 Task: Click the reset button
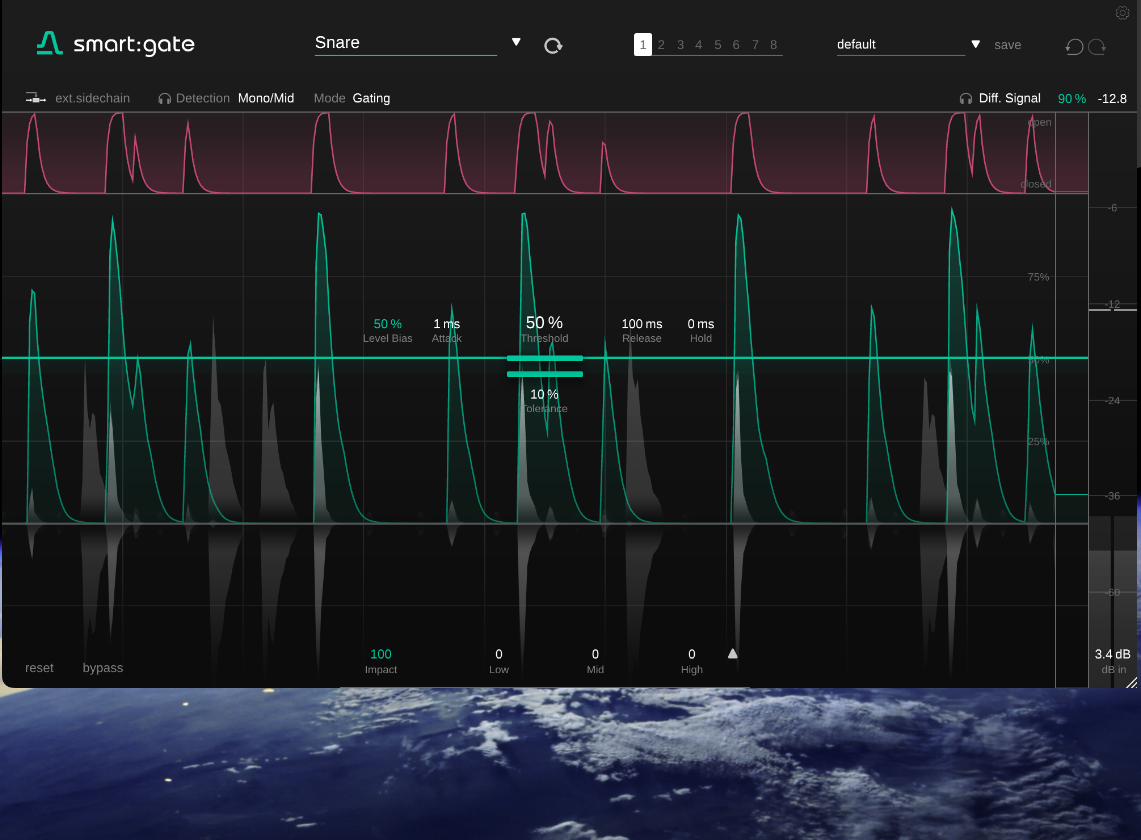click(40, 668)
